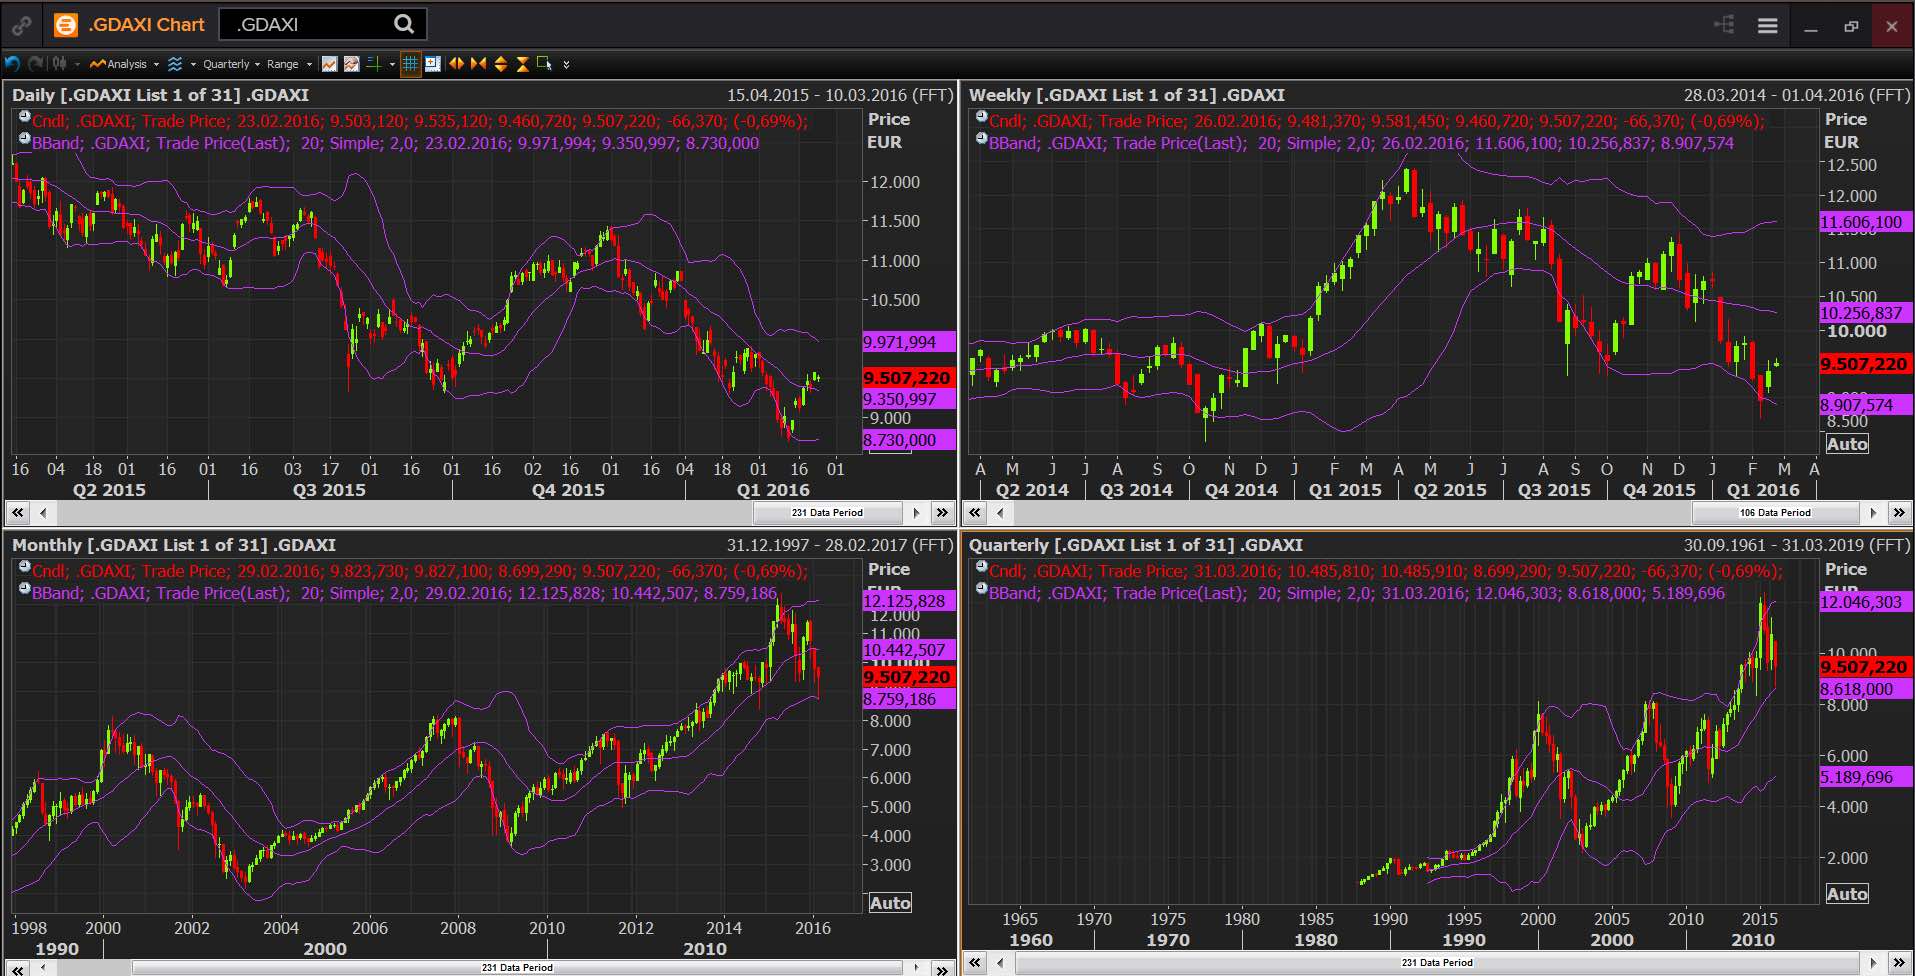Click the Undo icon on the toolbar
The width and height of the screenshot is (1915, 976).
pos(14,64)
